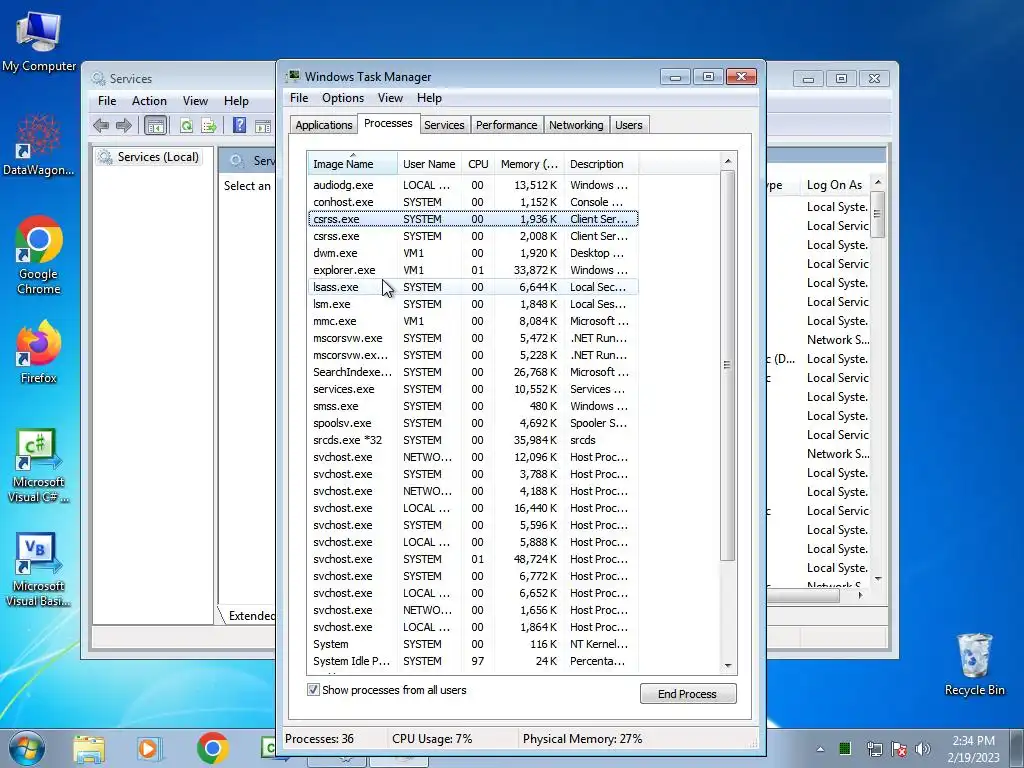
Task: Select the spoolsv.exe process row
Action: click(473, 423)
